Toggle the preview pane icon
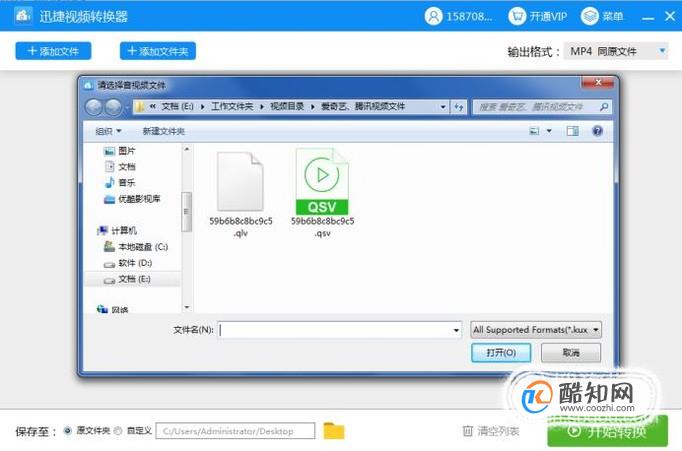The width and height of the screenshot is (682, 451). [x=572, y=131]
